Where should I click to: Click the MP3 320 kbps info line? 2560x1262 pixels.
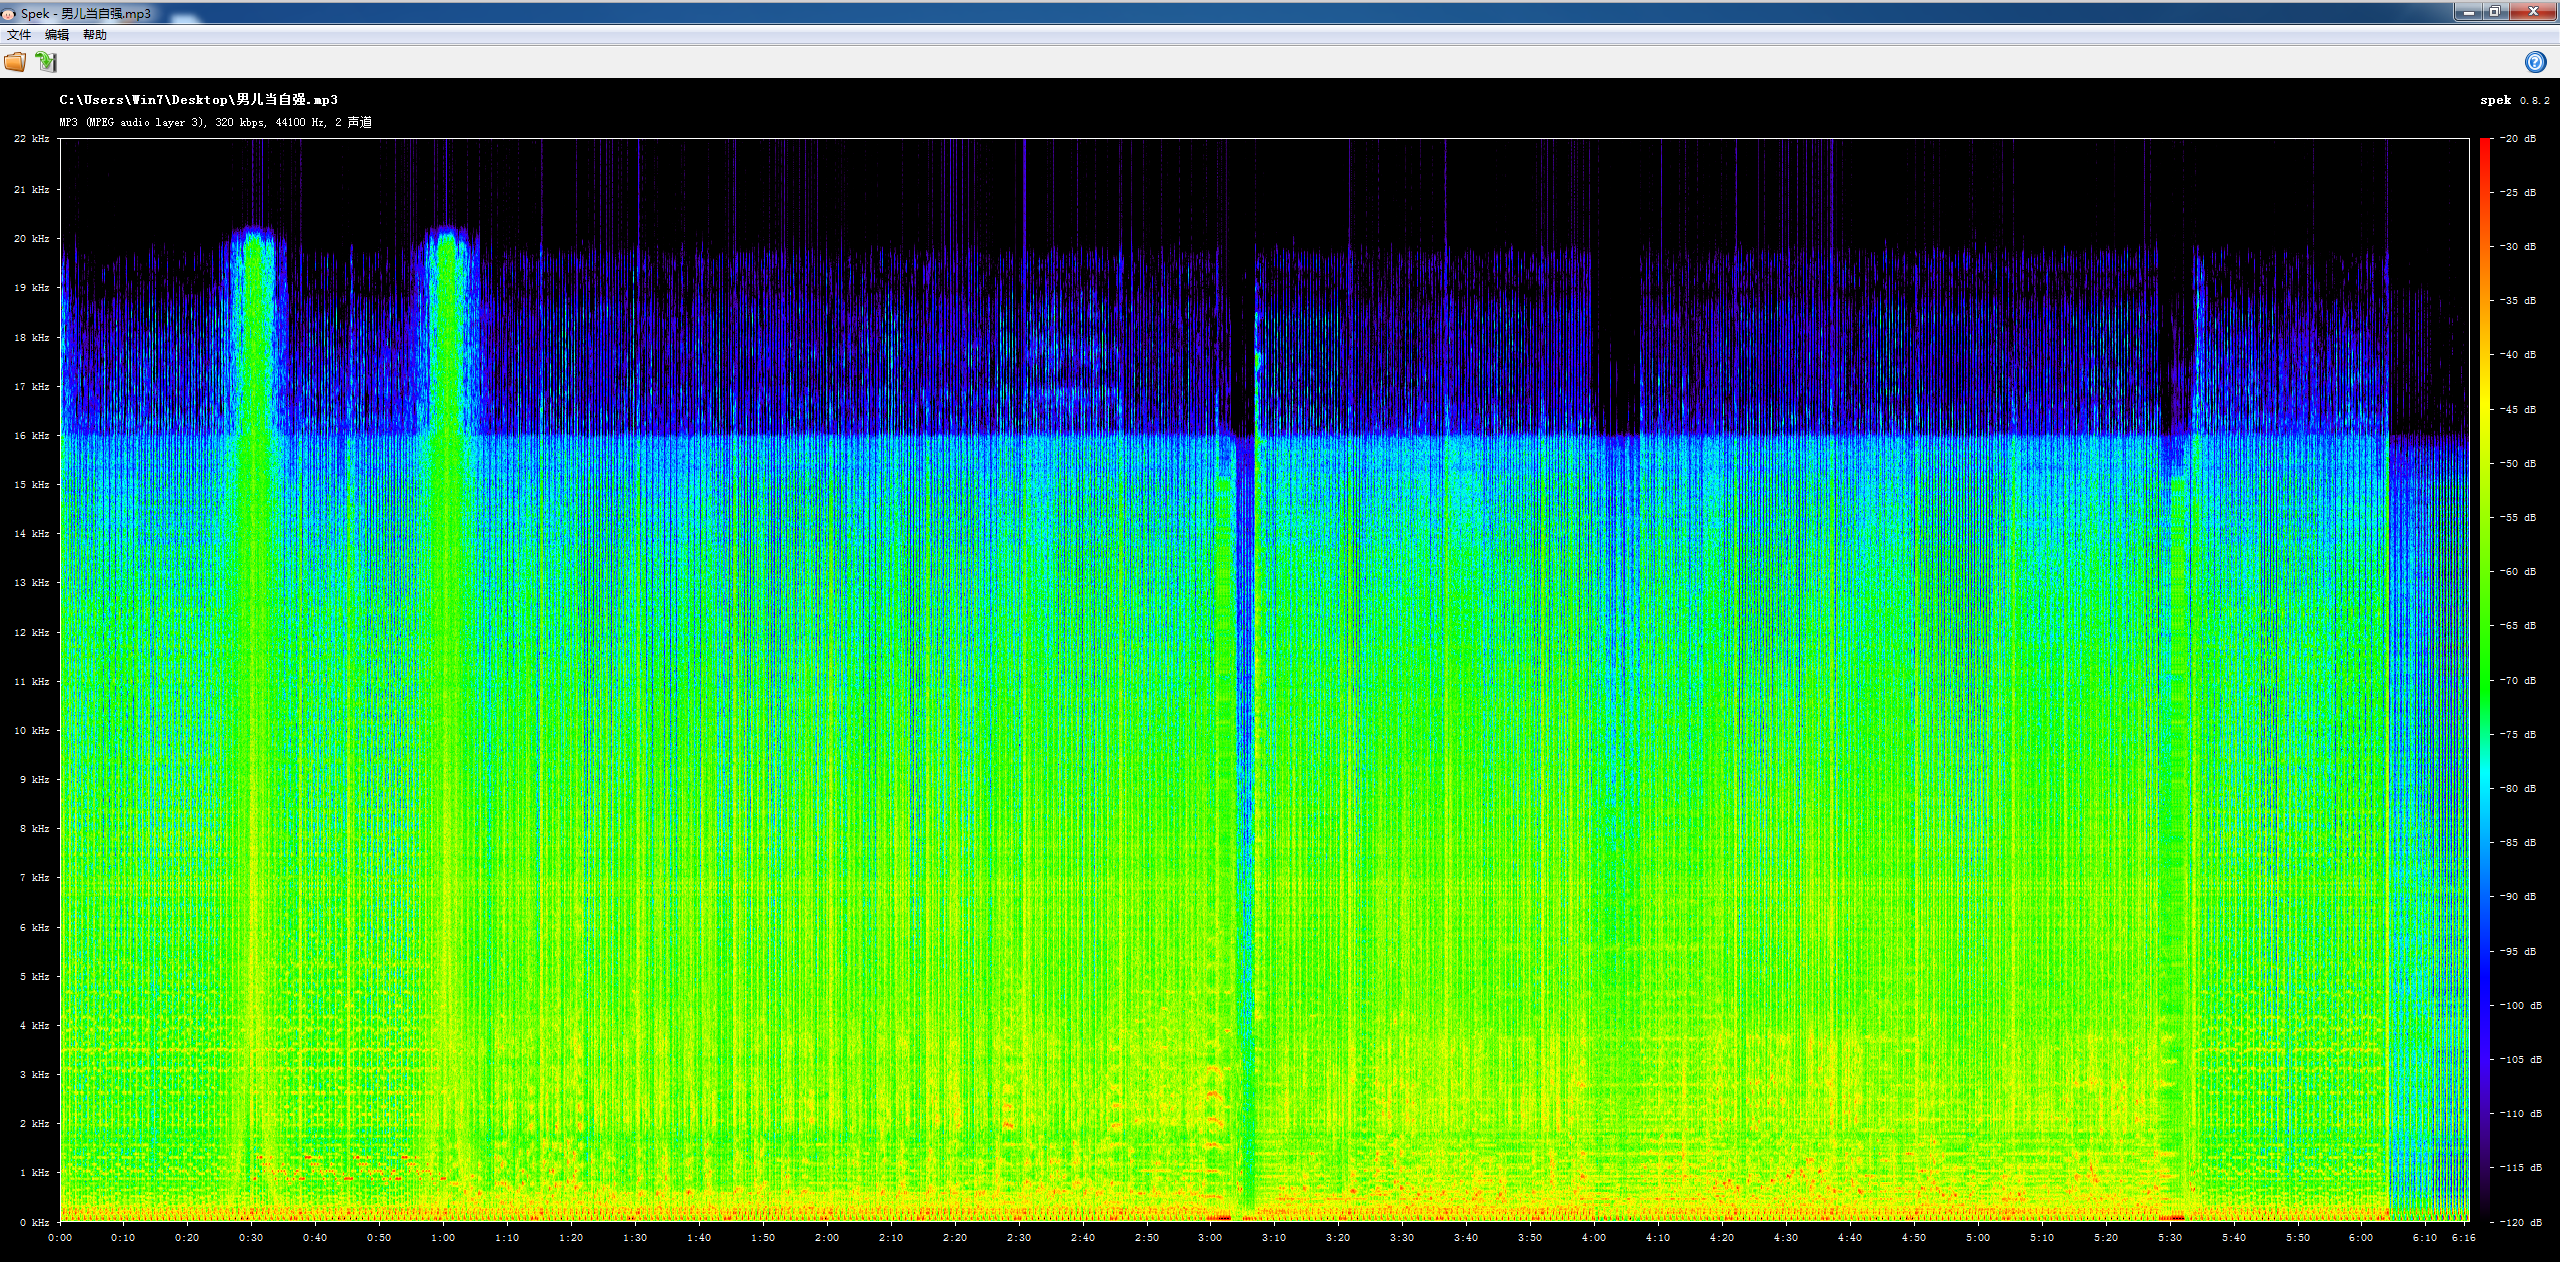pyautogui.click(x=215, y=122)
